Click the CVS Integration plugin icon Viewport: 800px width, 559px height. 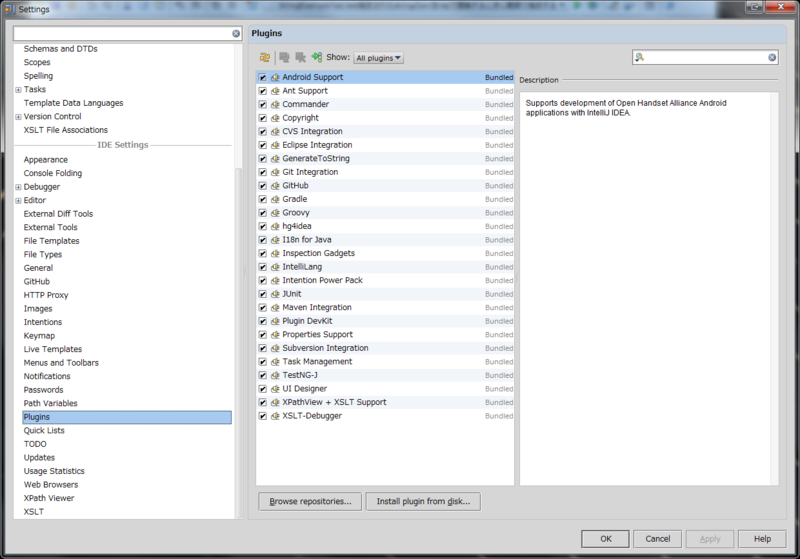(x=275, y=132)
